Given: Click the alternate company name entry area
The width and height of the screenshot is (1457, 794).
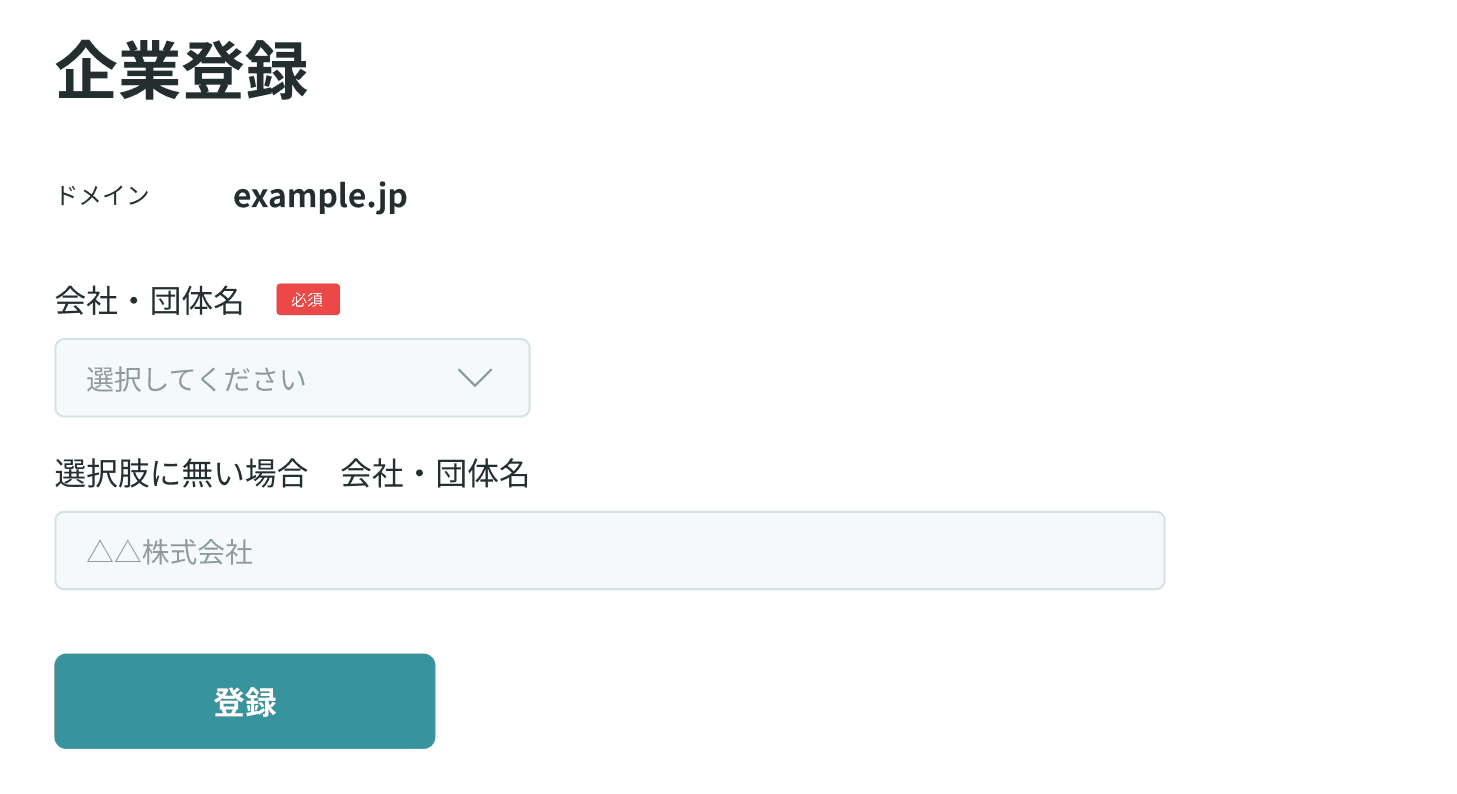Looking at the screenshot, I should (x=610, y=550).
